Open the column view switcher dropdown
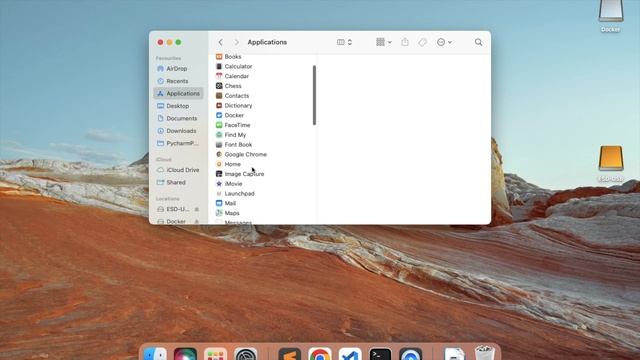This screenshot has height=360, width=640. coord(344,42)
